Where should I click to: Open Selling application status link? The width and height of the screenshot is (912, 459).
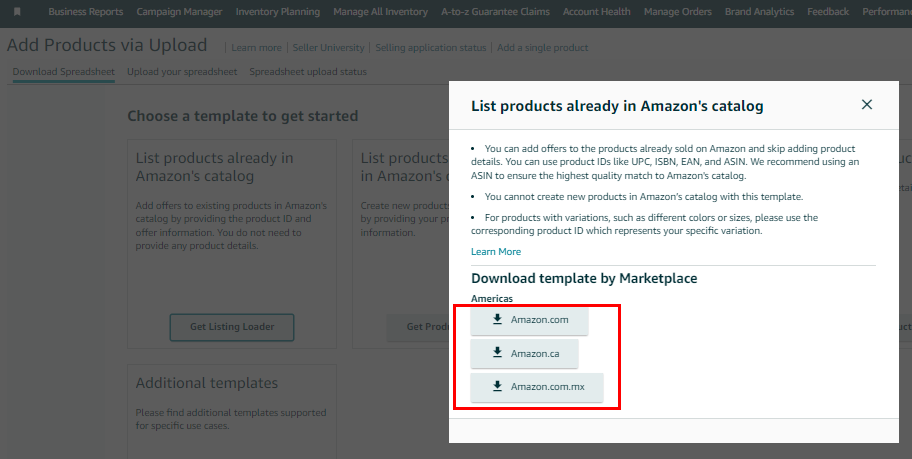point(430,48)
